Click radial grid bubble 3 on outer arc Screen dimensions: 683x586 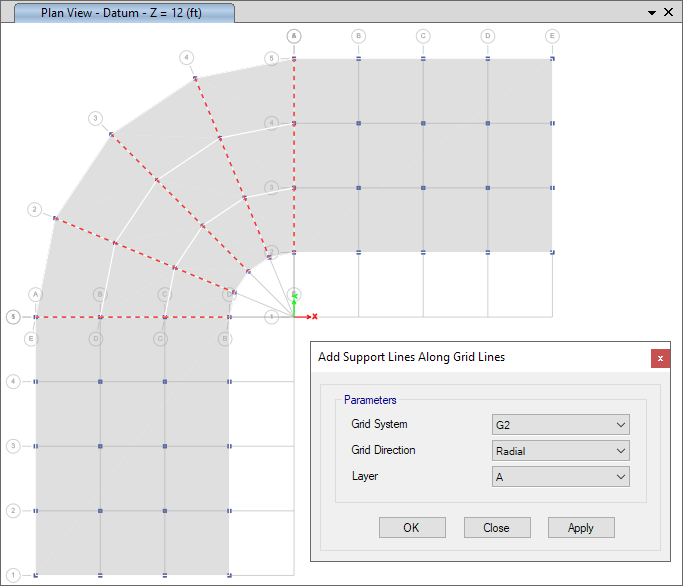[x=95, y=118]
